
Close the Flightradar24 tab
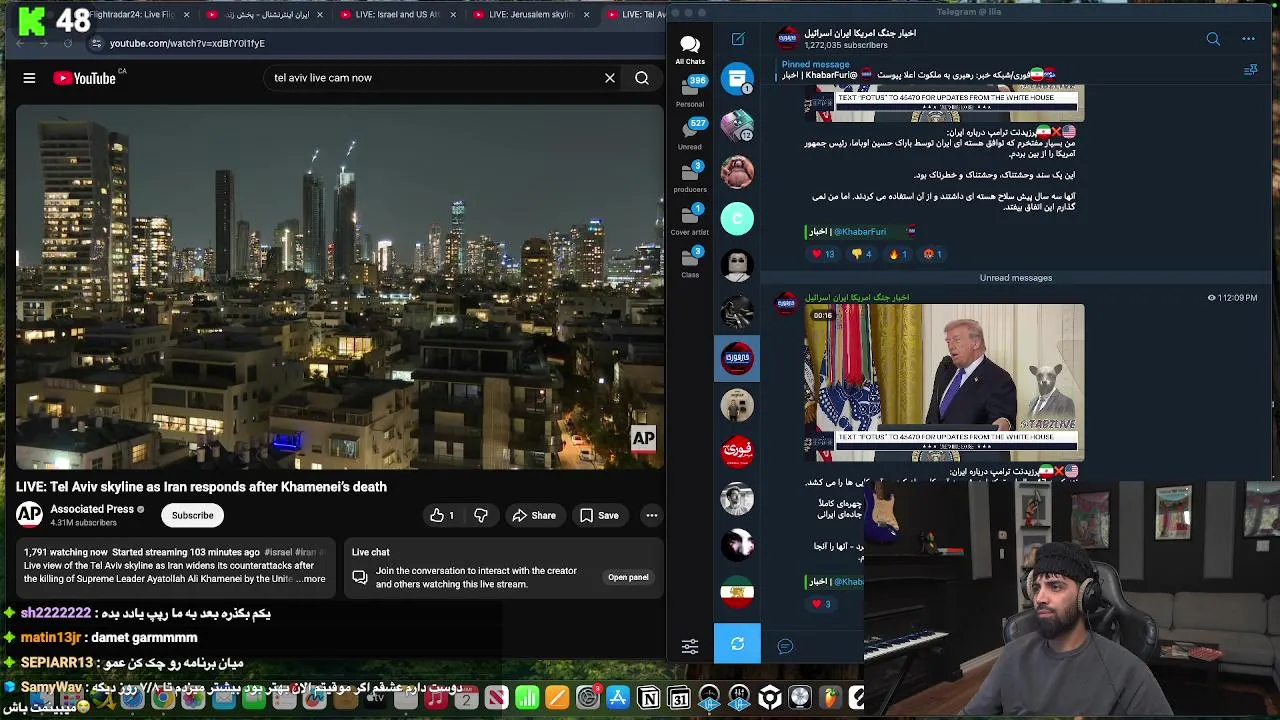pyautogui.click(x=186, y=15)
